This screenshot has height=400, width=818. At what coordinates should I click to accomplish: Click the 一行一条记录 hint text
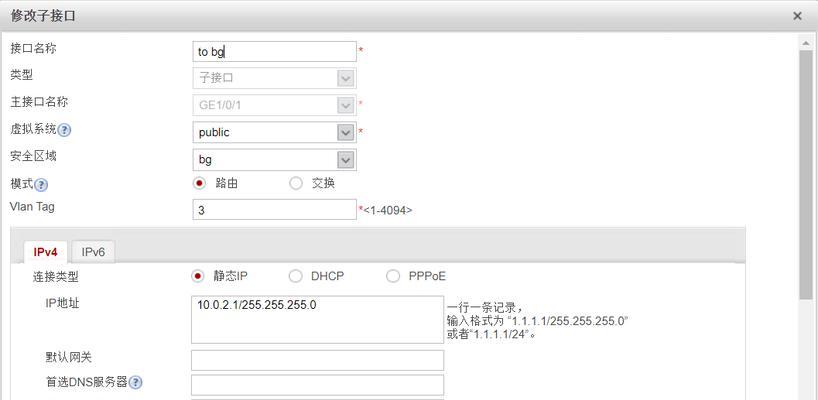click(484, 307)
